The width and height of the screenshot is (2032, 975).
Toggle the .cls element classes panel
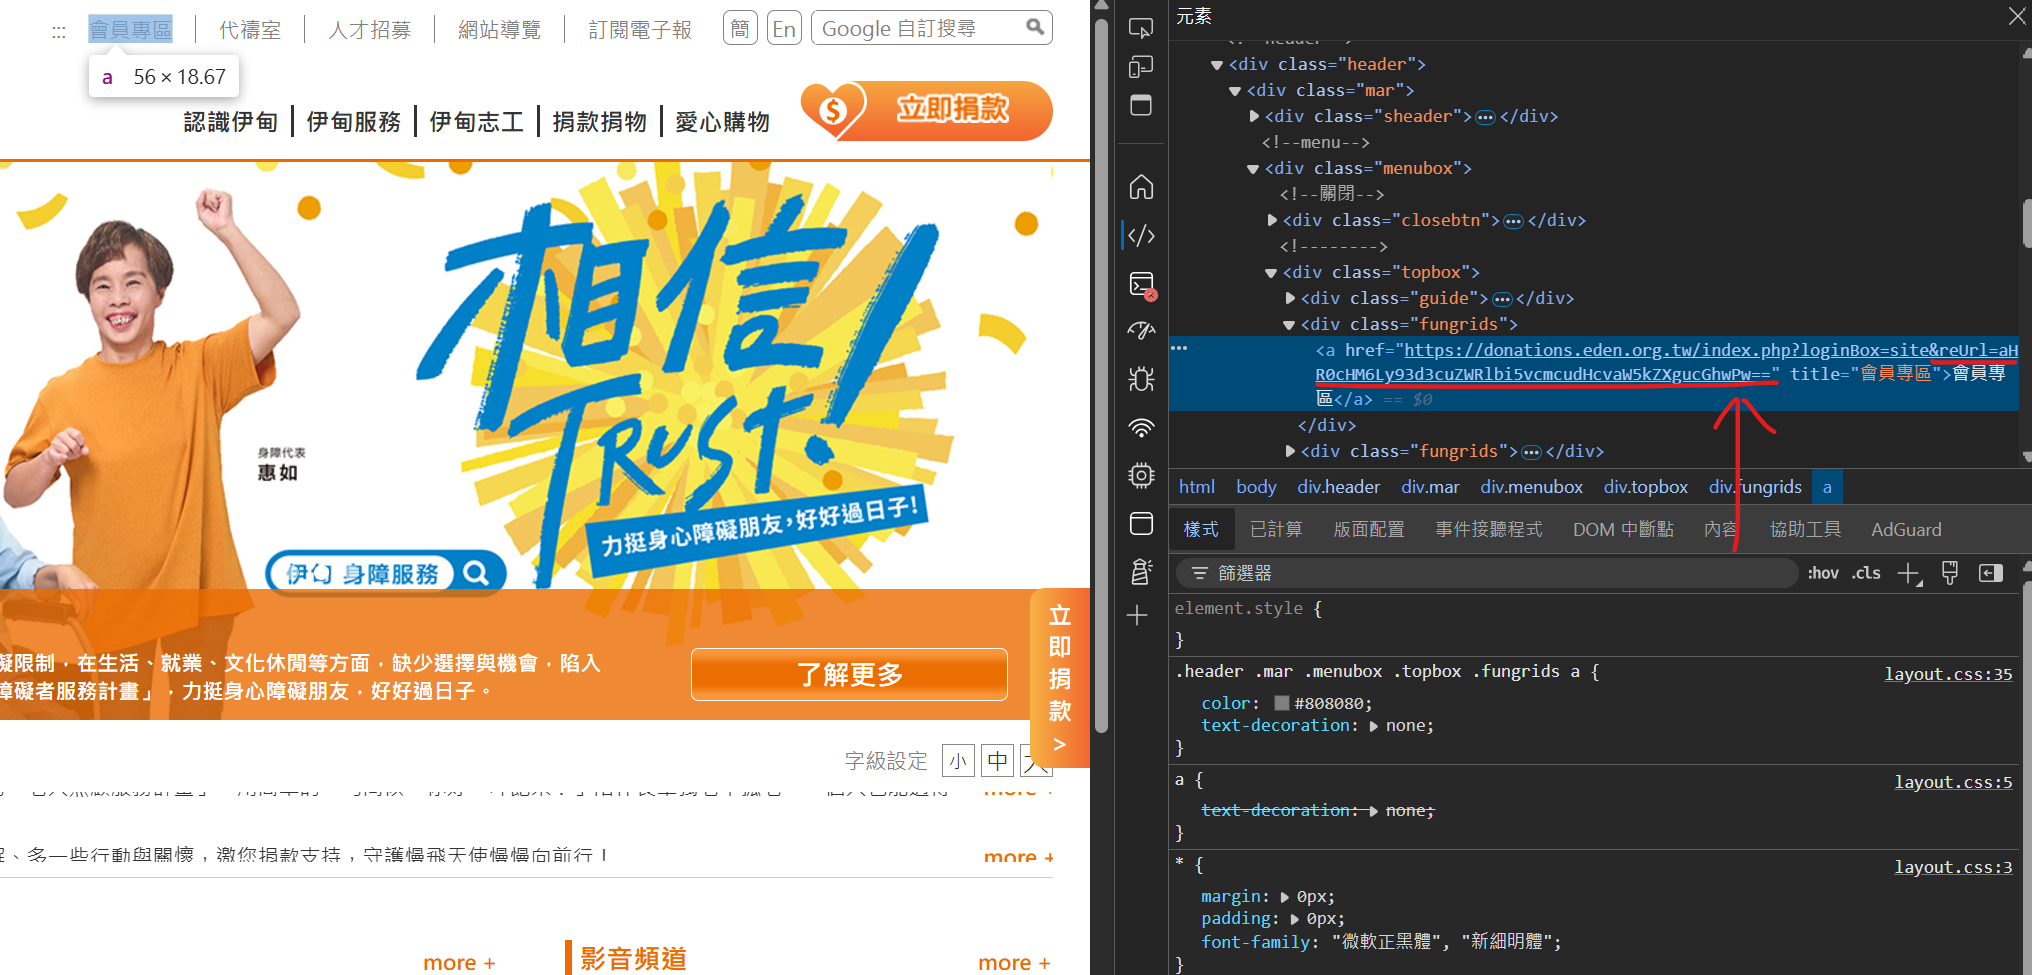coord(1866,573)
